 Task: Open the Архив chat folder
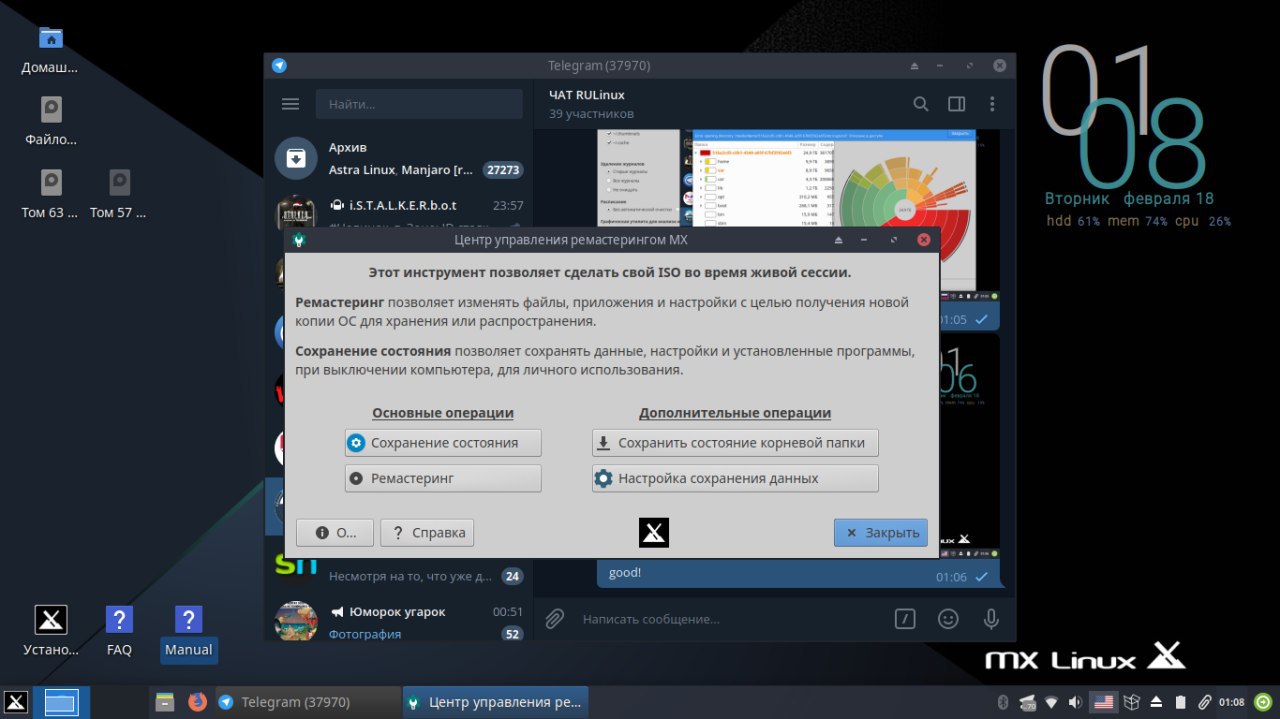399,158
